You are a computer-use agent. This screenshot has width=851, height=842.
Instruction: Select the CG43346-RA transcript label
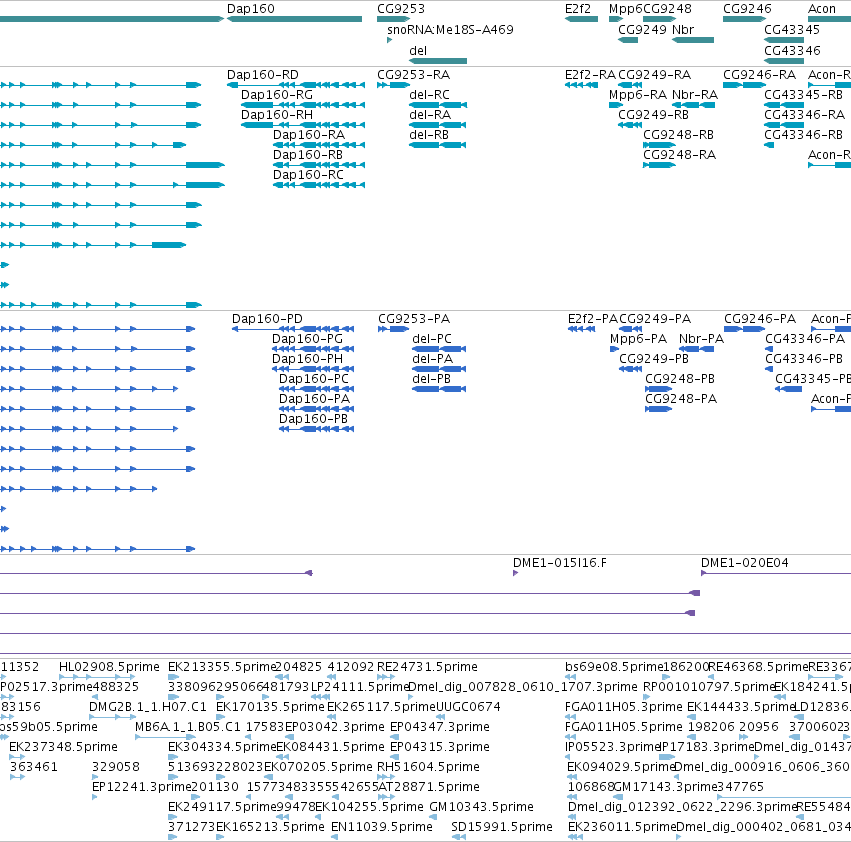pos(804,115)
